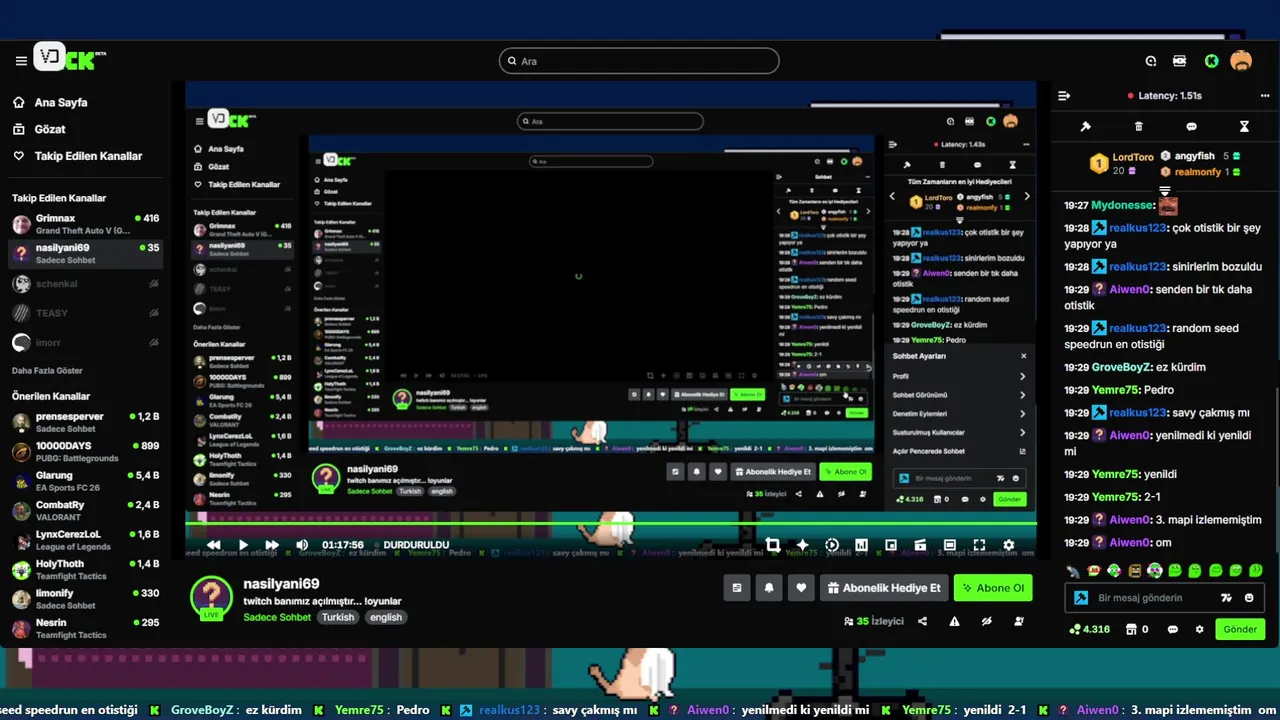This screenshot has height=720, width=1280.
Task: Open recommended channel prensesperver
Action: coord(84,422)
